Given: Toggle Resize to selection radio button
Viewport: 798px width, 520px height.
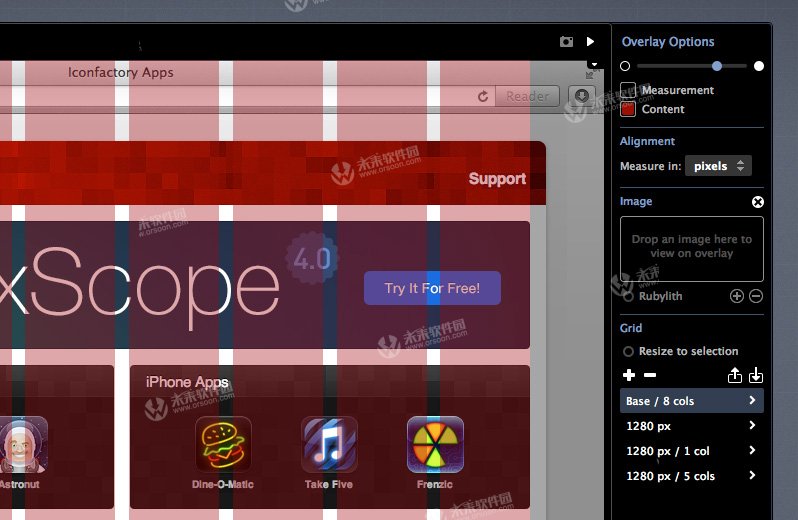Looking at the screenshot, I should pos(629,351).
